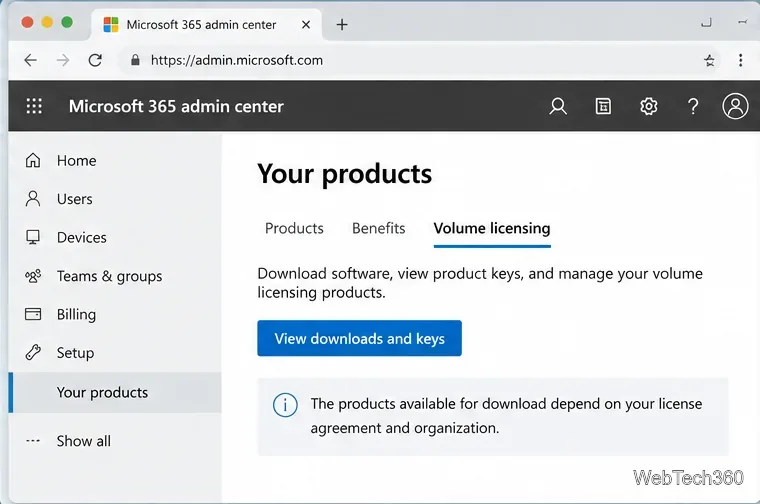Click the padlock site info icon
The width and height of the screenshot is (760, 504).
coord(135,60)
